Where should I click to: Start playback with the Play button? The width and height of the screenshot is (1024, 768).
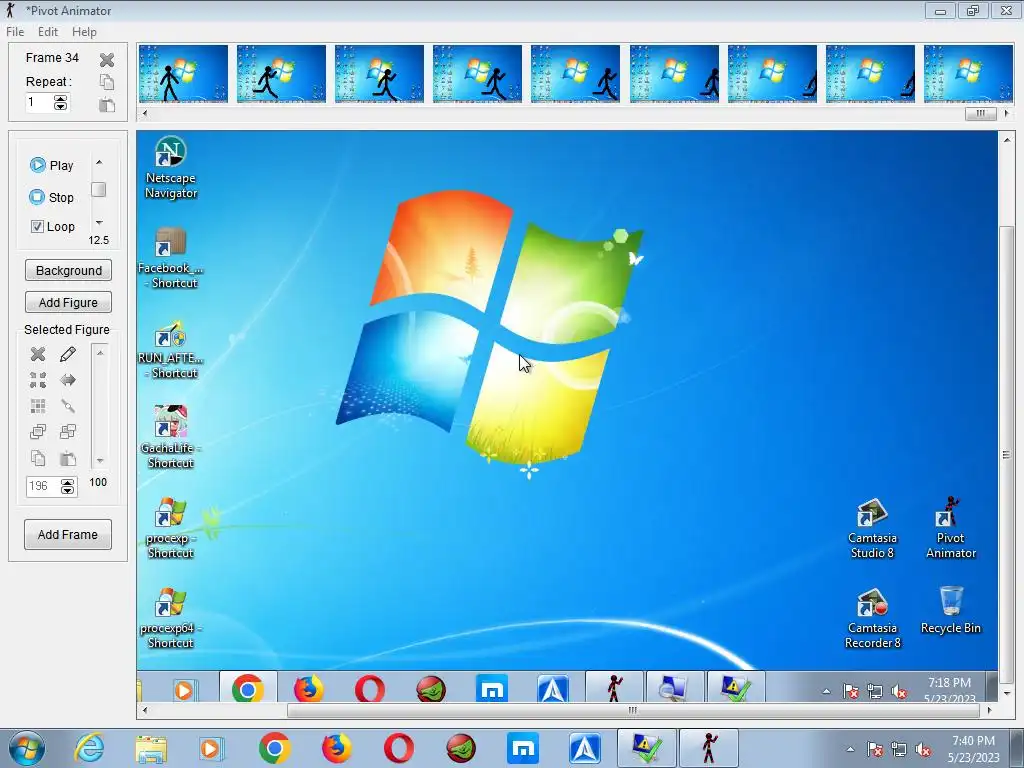click(52, 165)
